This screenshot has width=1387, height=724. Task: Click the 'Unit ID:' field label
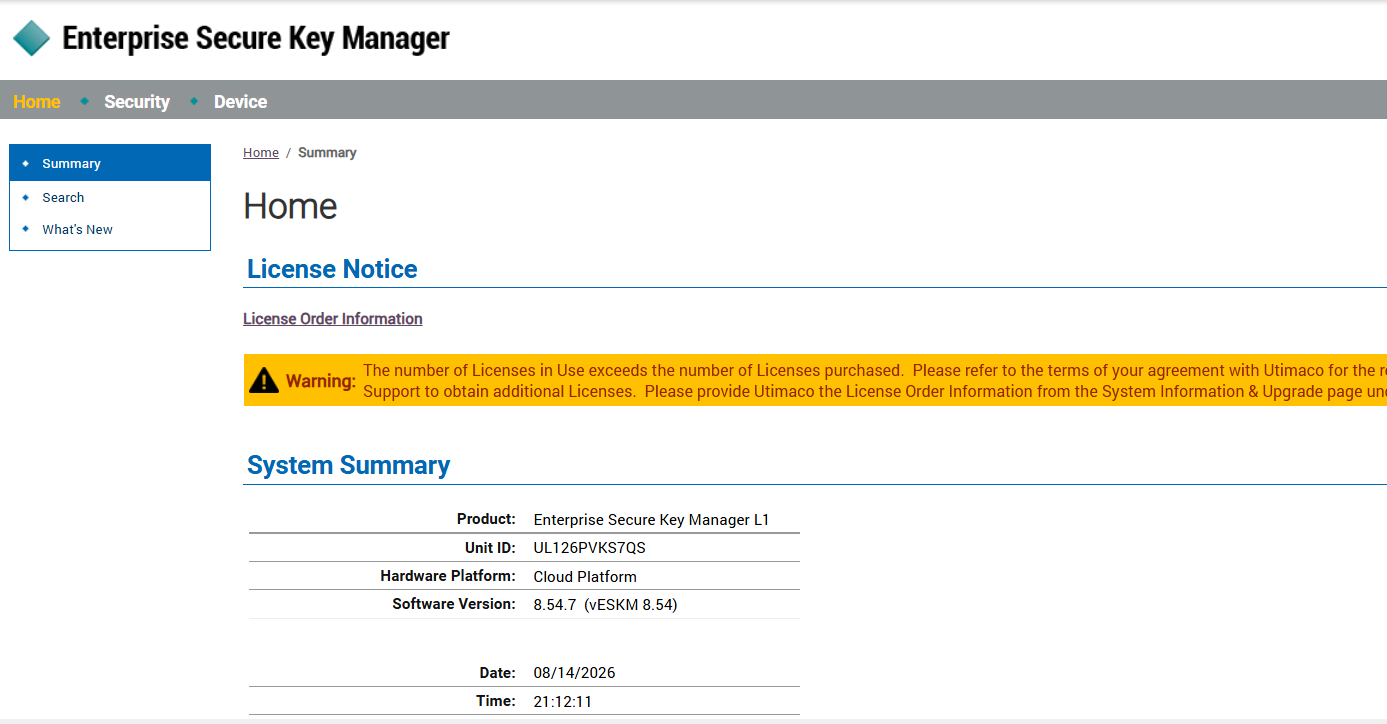tap(490, 547)
